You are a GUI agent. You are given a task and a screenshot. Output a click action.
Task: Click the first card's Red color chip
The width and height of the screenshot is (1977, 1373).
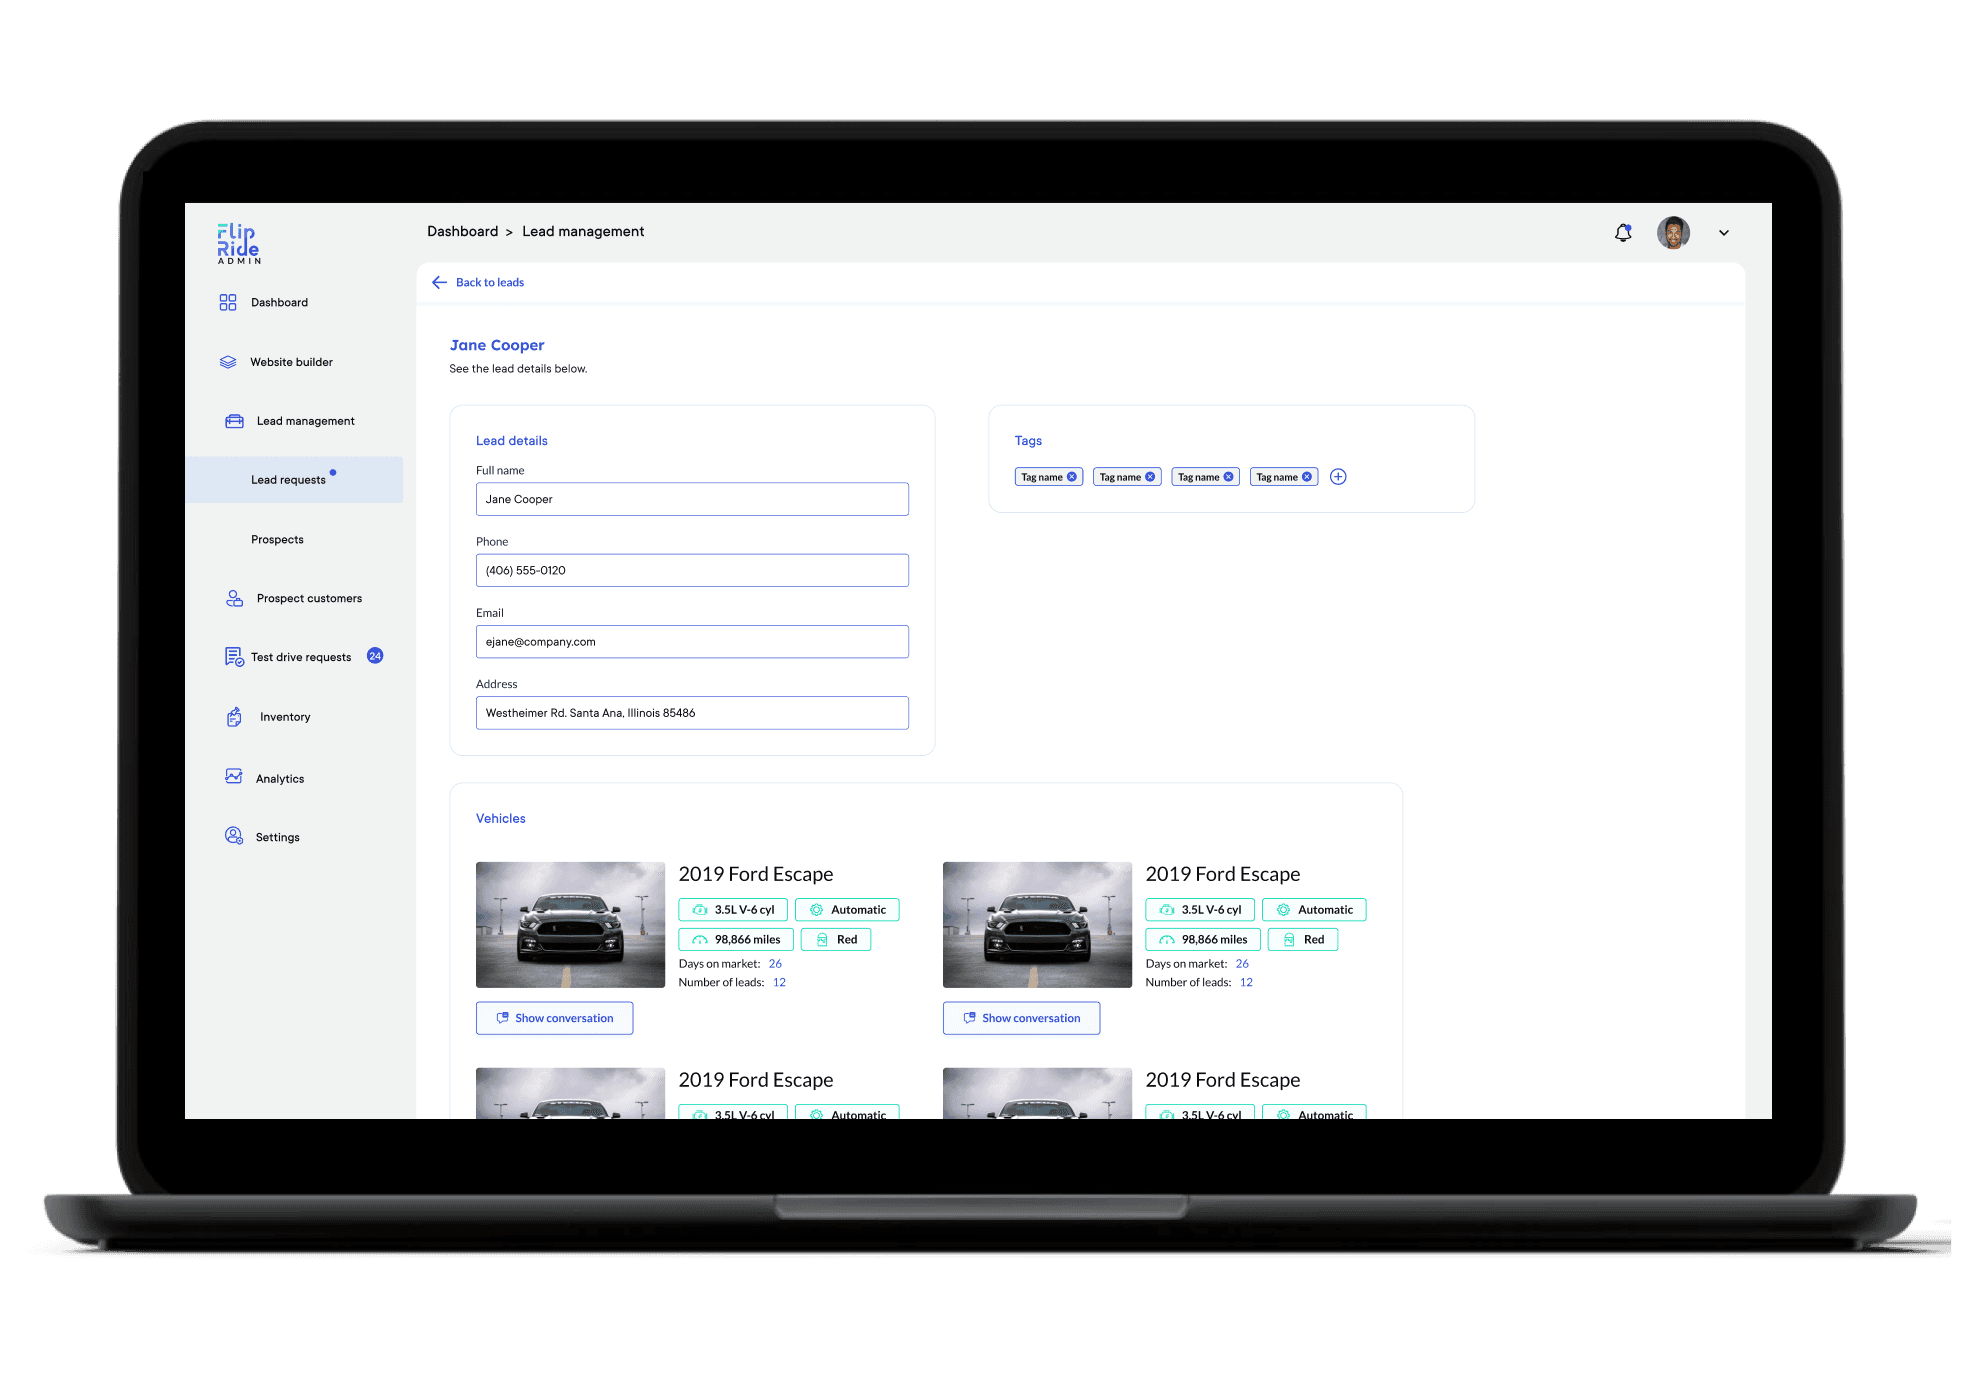(836, 940)
